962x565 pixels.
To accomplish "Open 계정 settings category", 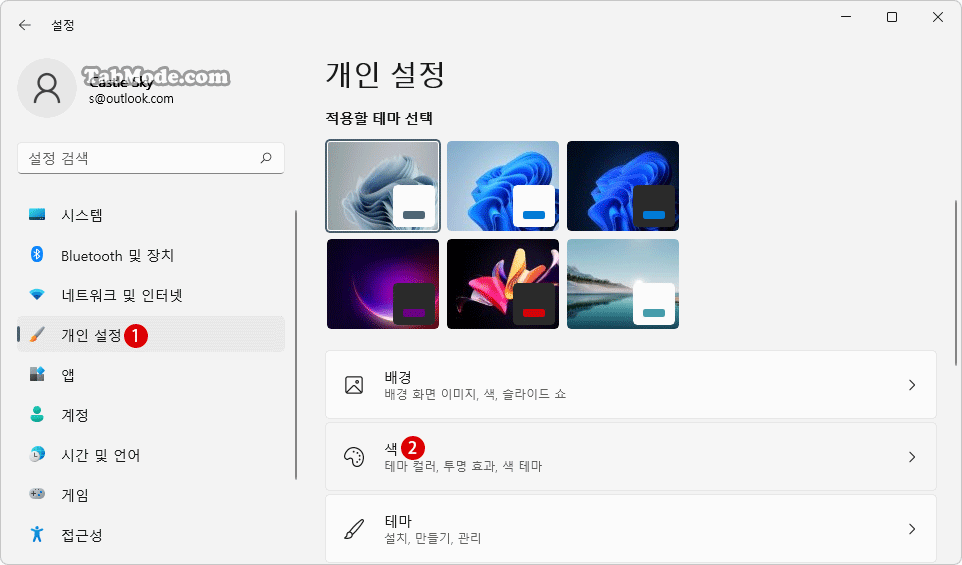I will click(x=151, y=415).
